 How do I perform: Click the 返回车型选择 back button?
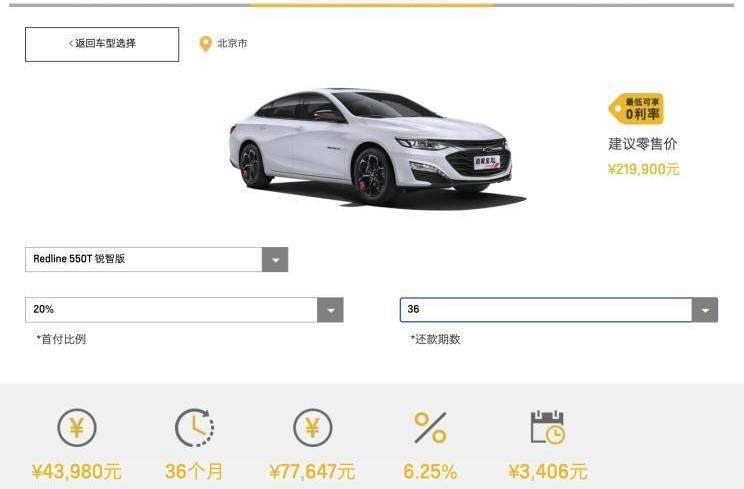click(x=102, y=44)
